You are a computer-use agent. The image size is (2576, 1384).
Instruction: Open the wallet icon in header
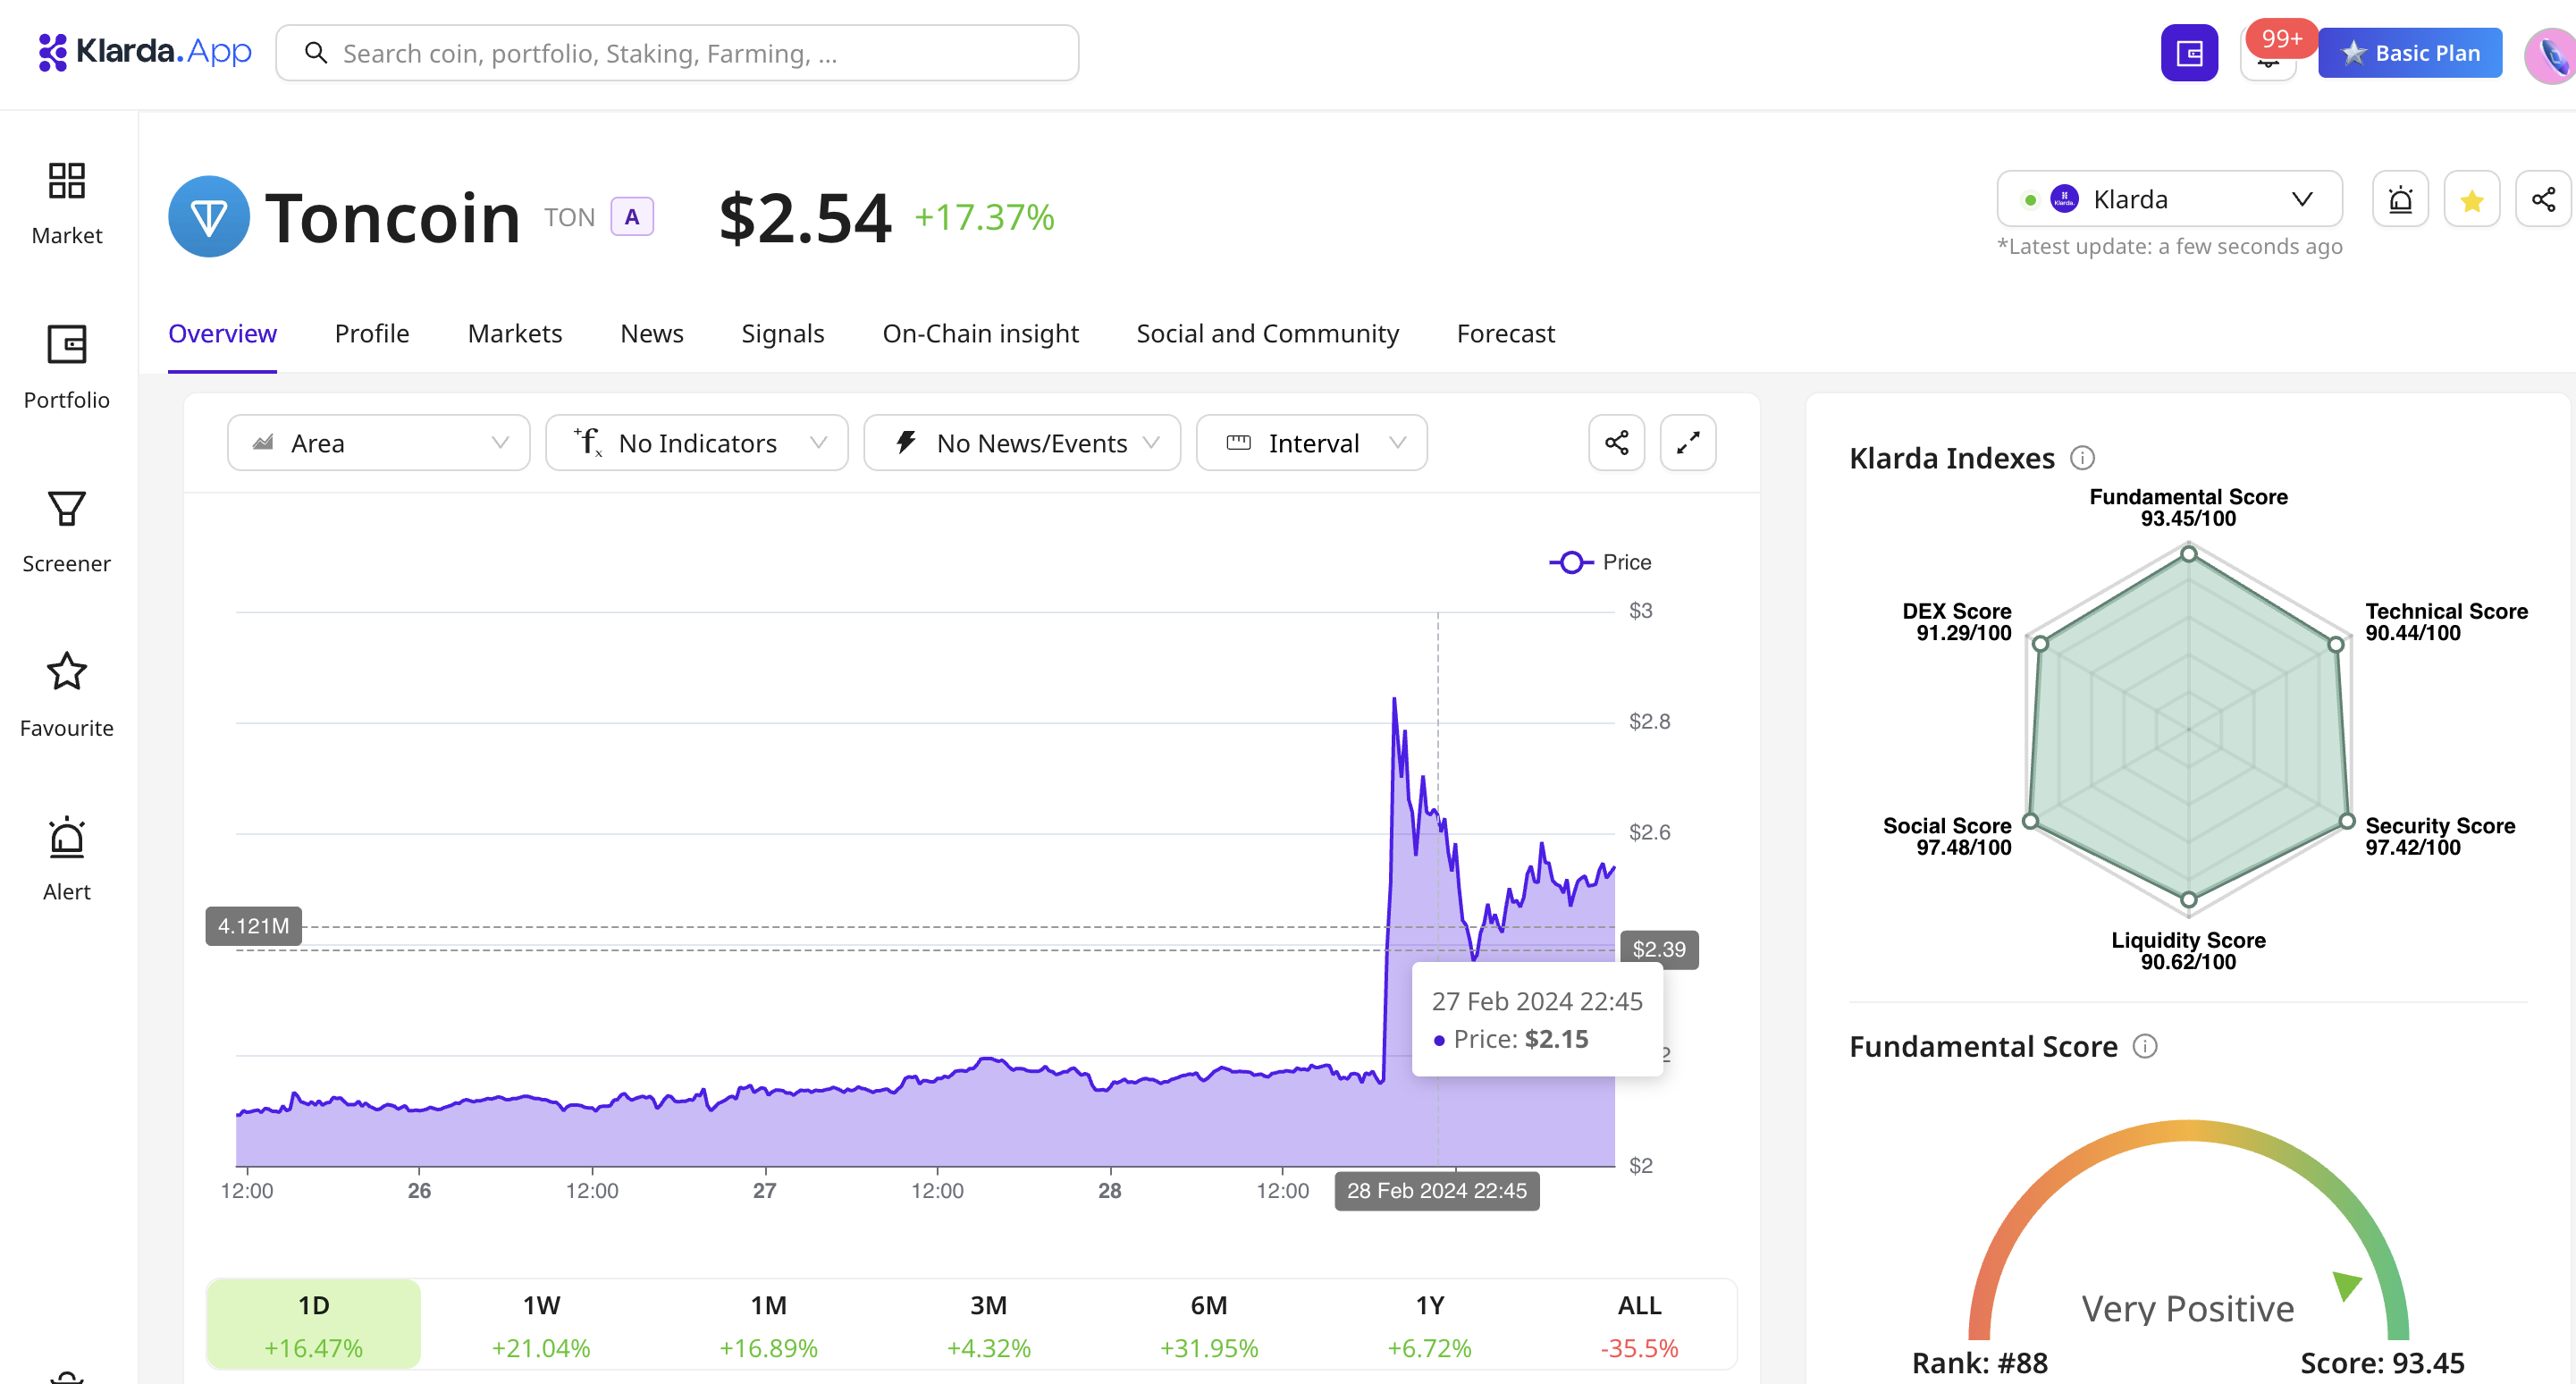tap(2188, 53)
